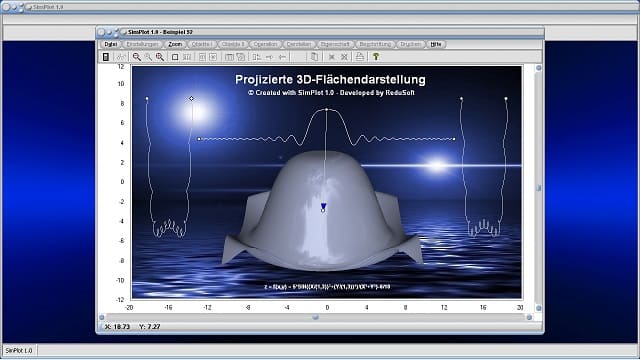Switch to the Zoom tab

click(175, 44)
